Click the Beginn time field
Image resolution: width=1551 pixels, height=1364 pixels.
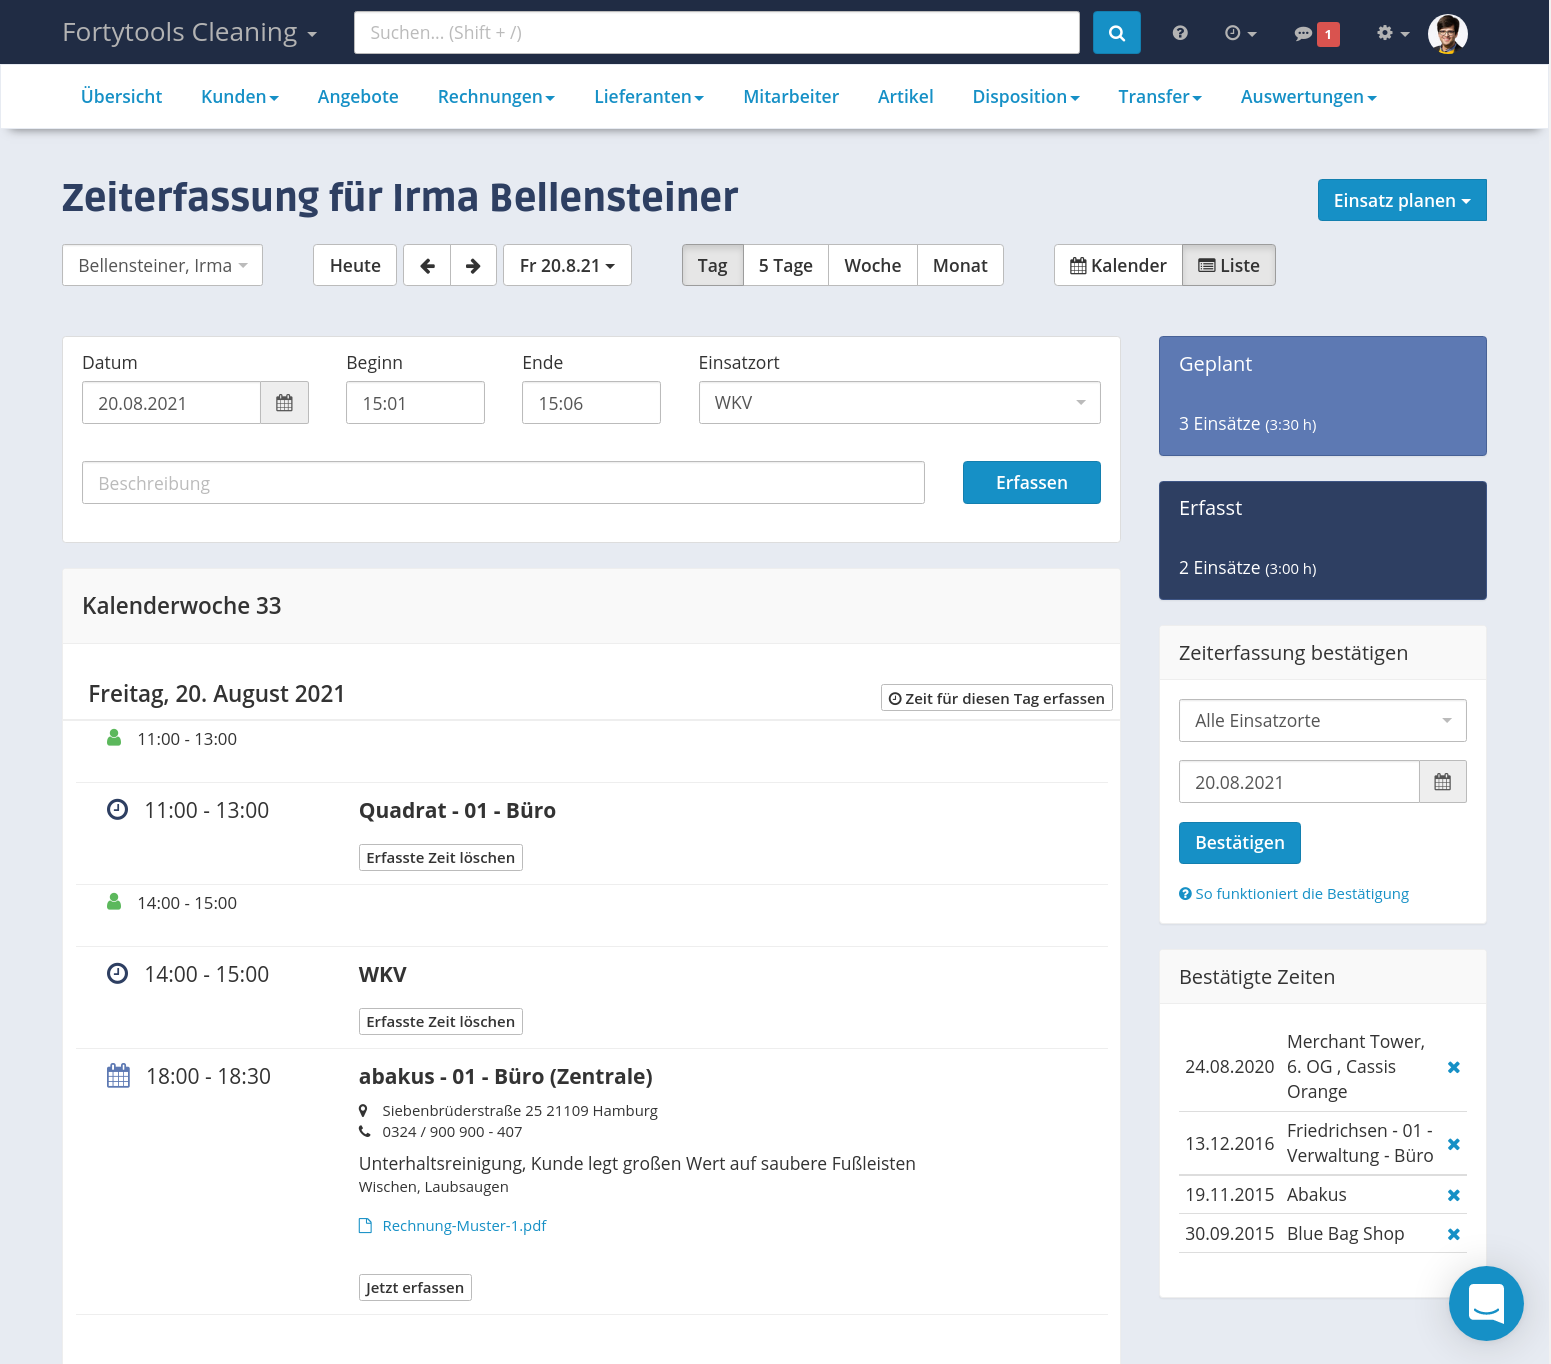415,403
